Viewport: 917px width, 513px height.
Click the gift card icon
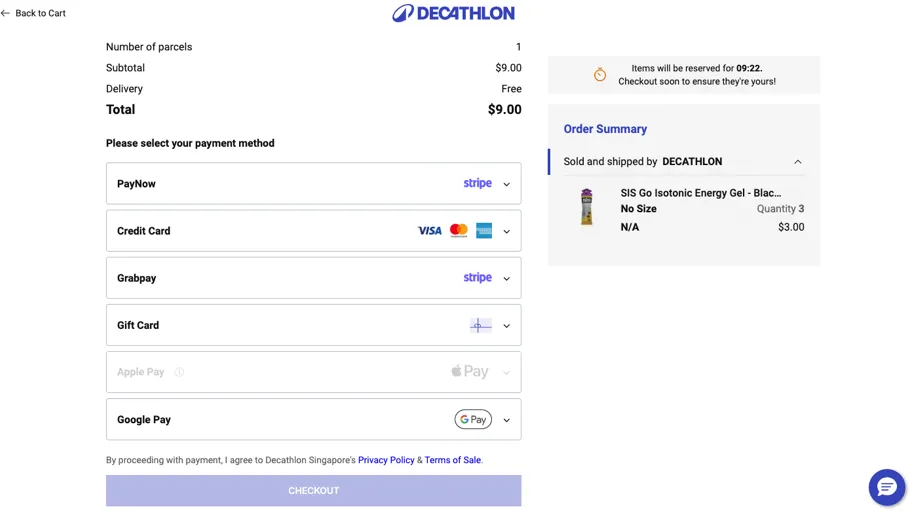[480, 326]
